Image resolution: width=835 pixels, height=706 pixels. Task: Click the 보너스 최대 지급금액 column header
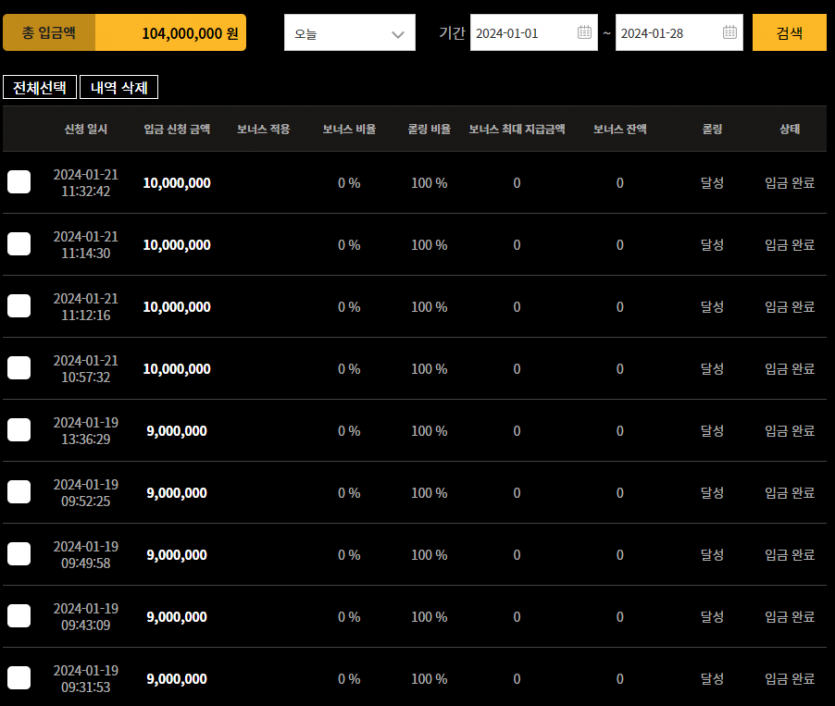(x=517, y=129)
